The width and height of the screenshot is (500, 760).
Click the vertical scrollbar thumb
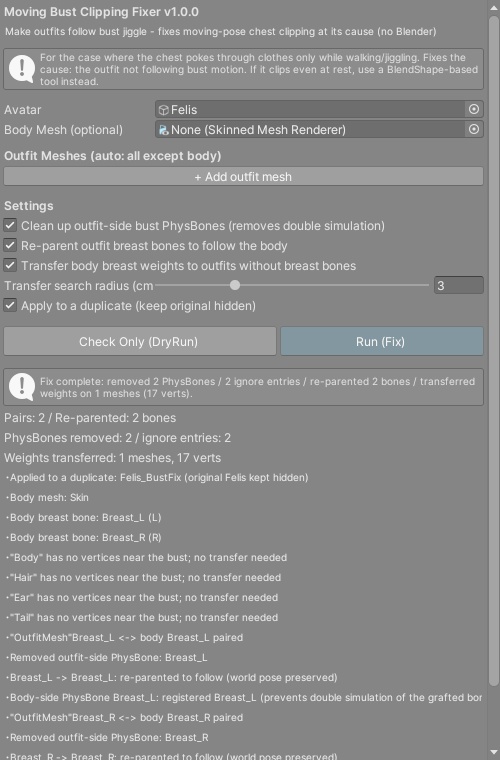pyautogui.click(x=494, y=351)
